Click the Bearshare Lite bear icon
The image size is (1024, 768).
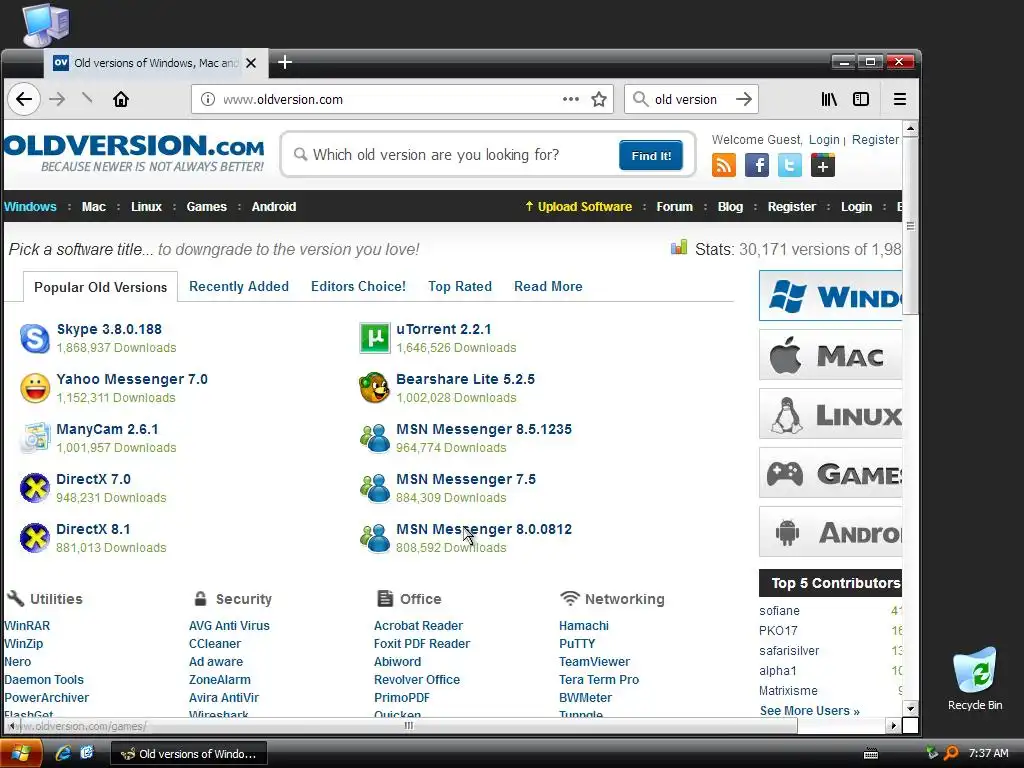[375, 388]
